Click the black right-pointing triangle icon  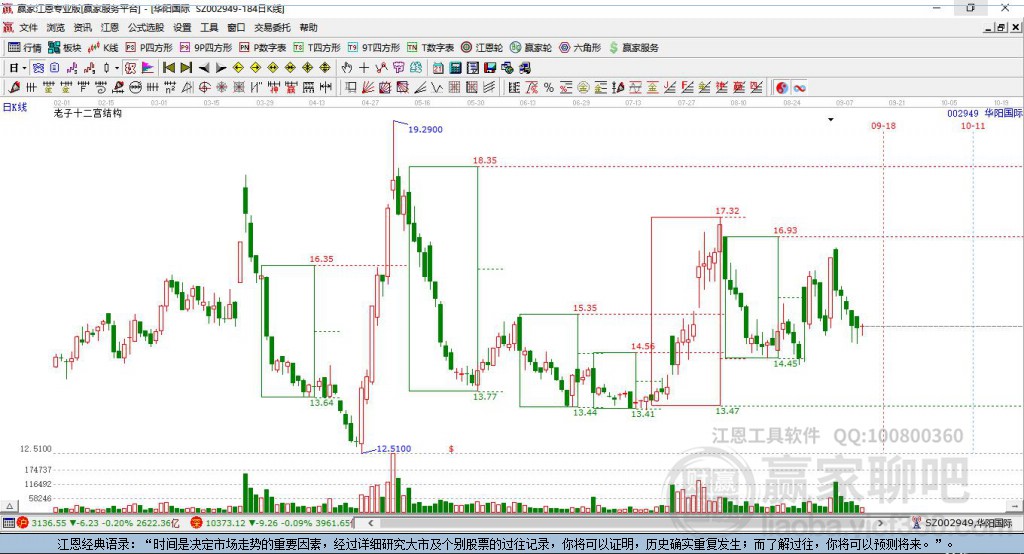221,68
